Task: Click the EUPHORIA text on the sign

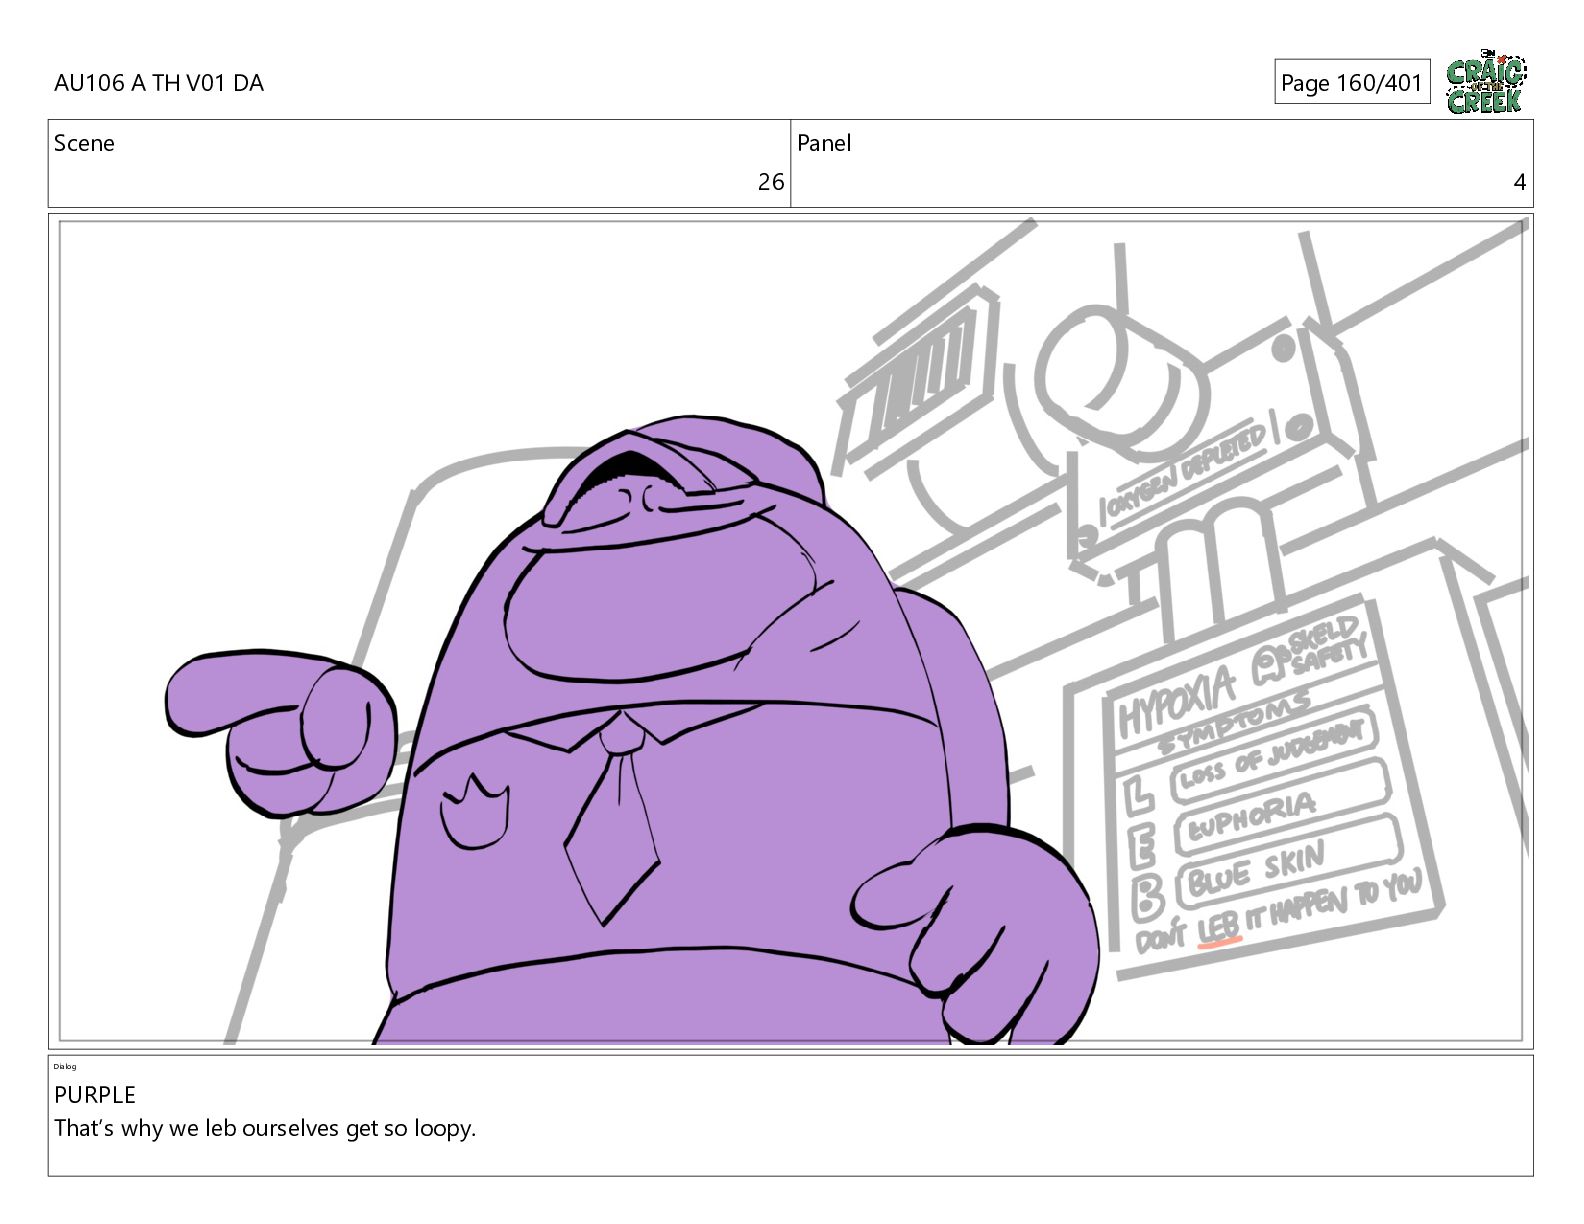Action: pos(1250,818)
